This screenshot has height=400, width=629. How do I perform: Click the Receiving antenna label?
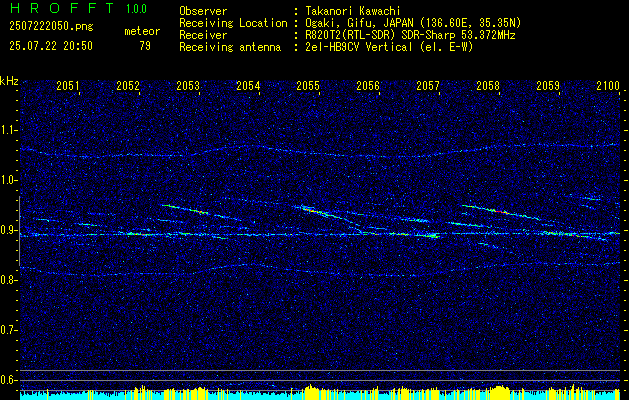(x=230, y=47)
